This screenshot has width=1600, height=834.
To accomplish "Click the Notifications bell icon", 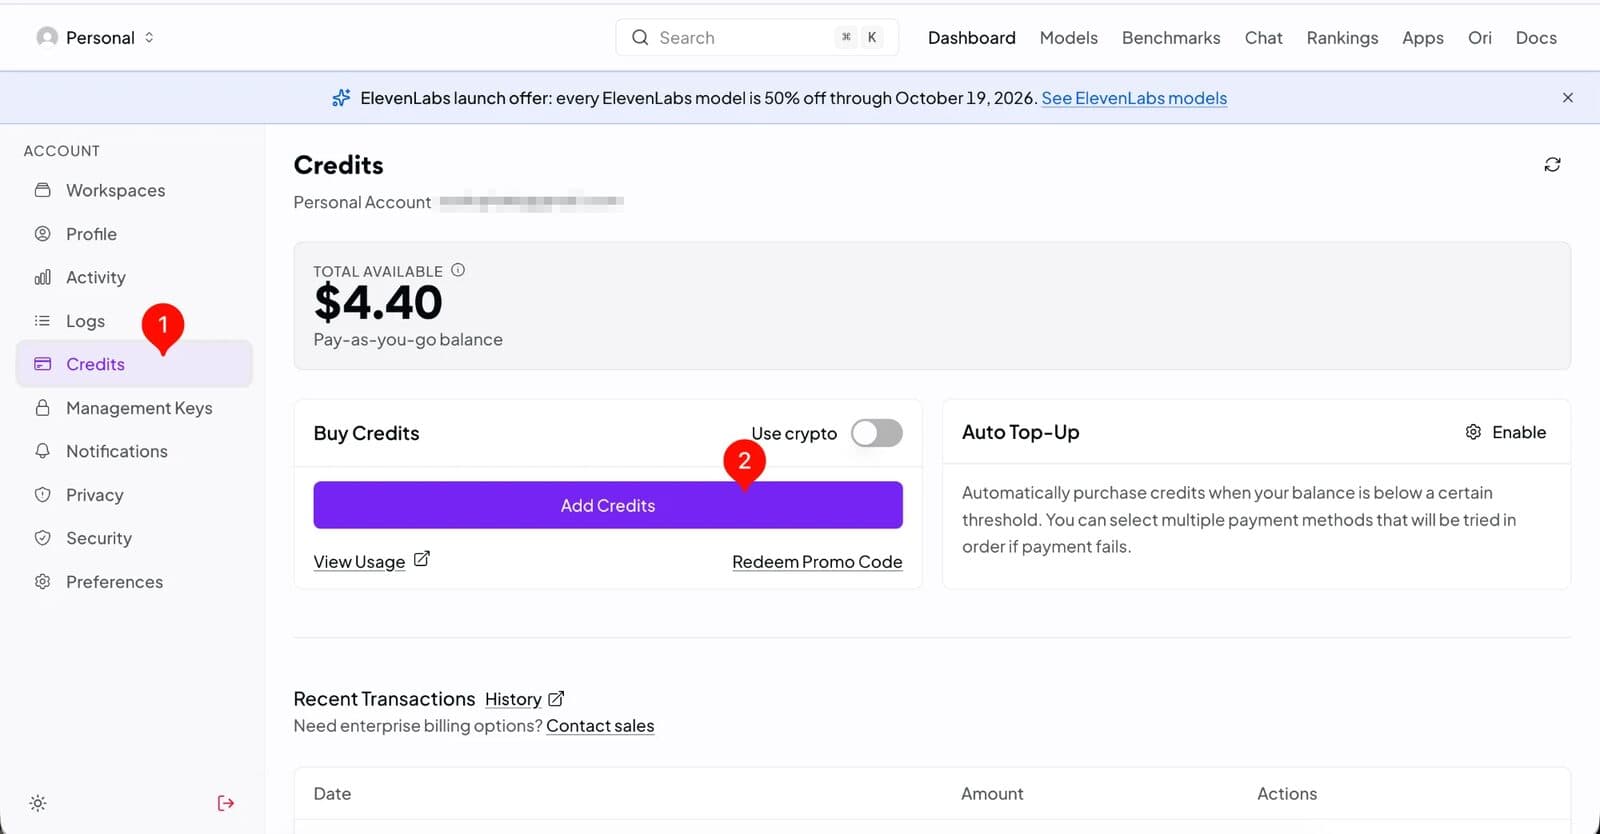I will [x=42, y=451].
